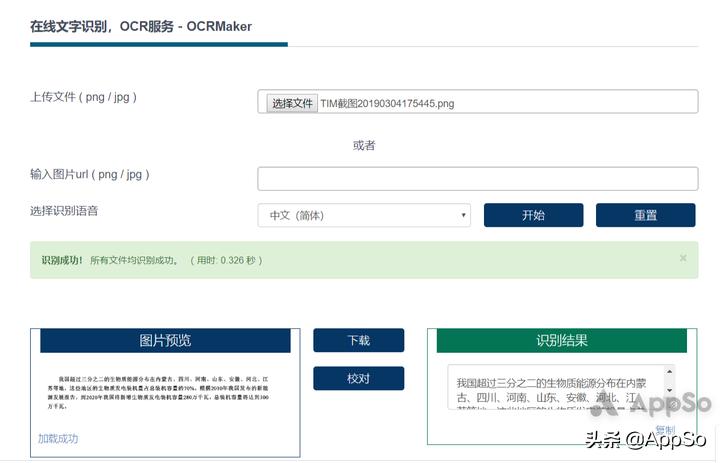Screen dimensions: 720x463
Task: Click the 复制 copy link
Action: point(664,430)
